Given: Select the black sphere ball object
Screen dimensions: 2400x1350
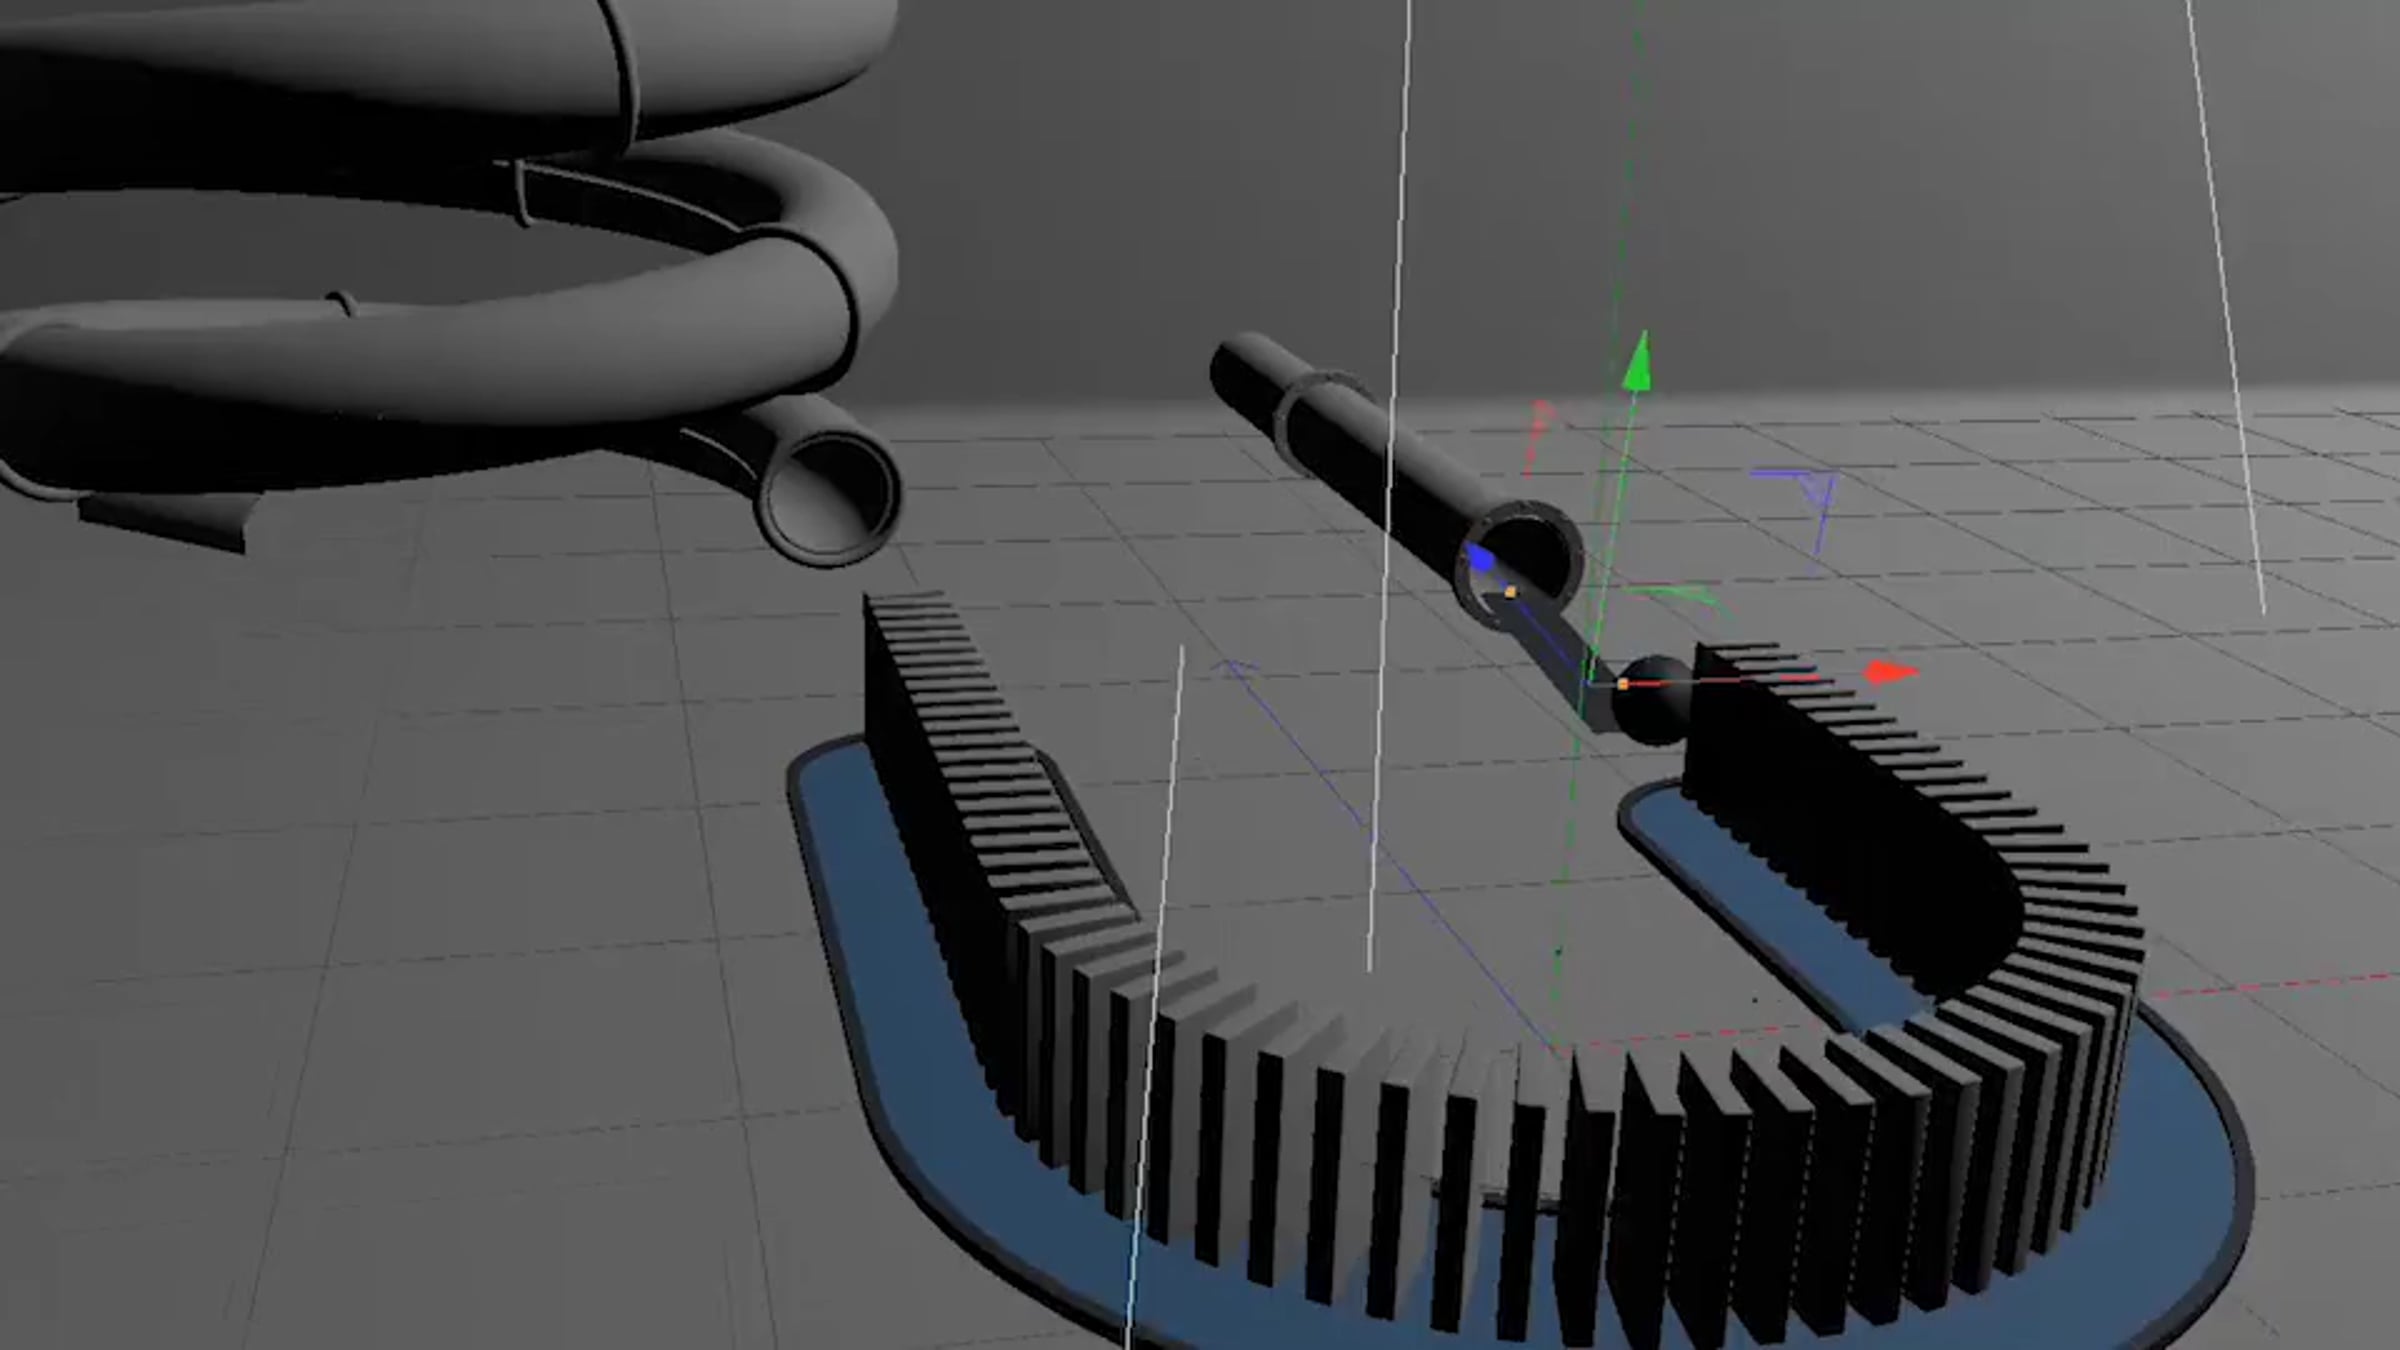Looking at the screenshot, I should 1652,700.
